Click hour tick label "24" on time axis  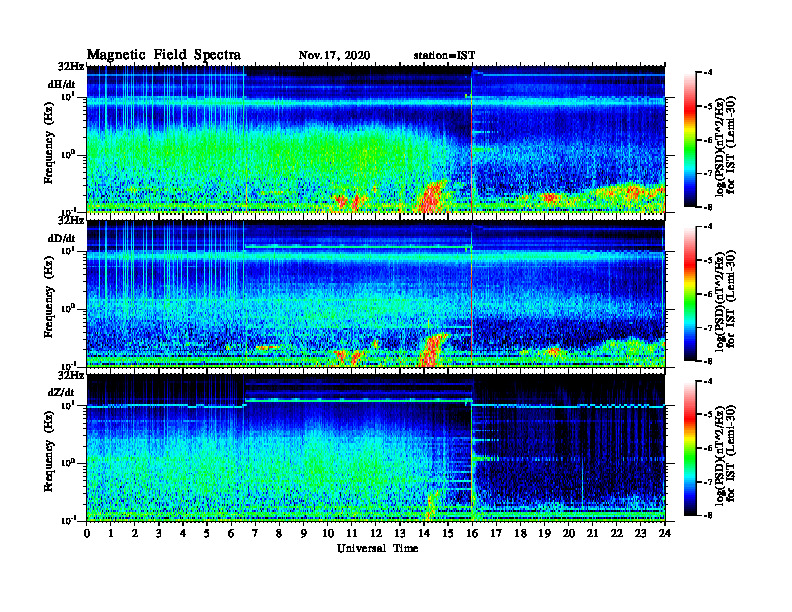click(x=665, y=533)
